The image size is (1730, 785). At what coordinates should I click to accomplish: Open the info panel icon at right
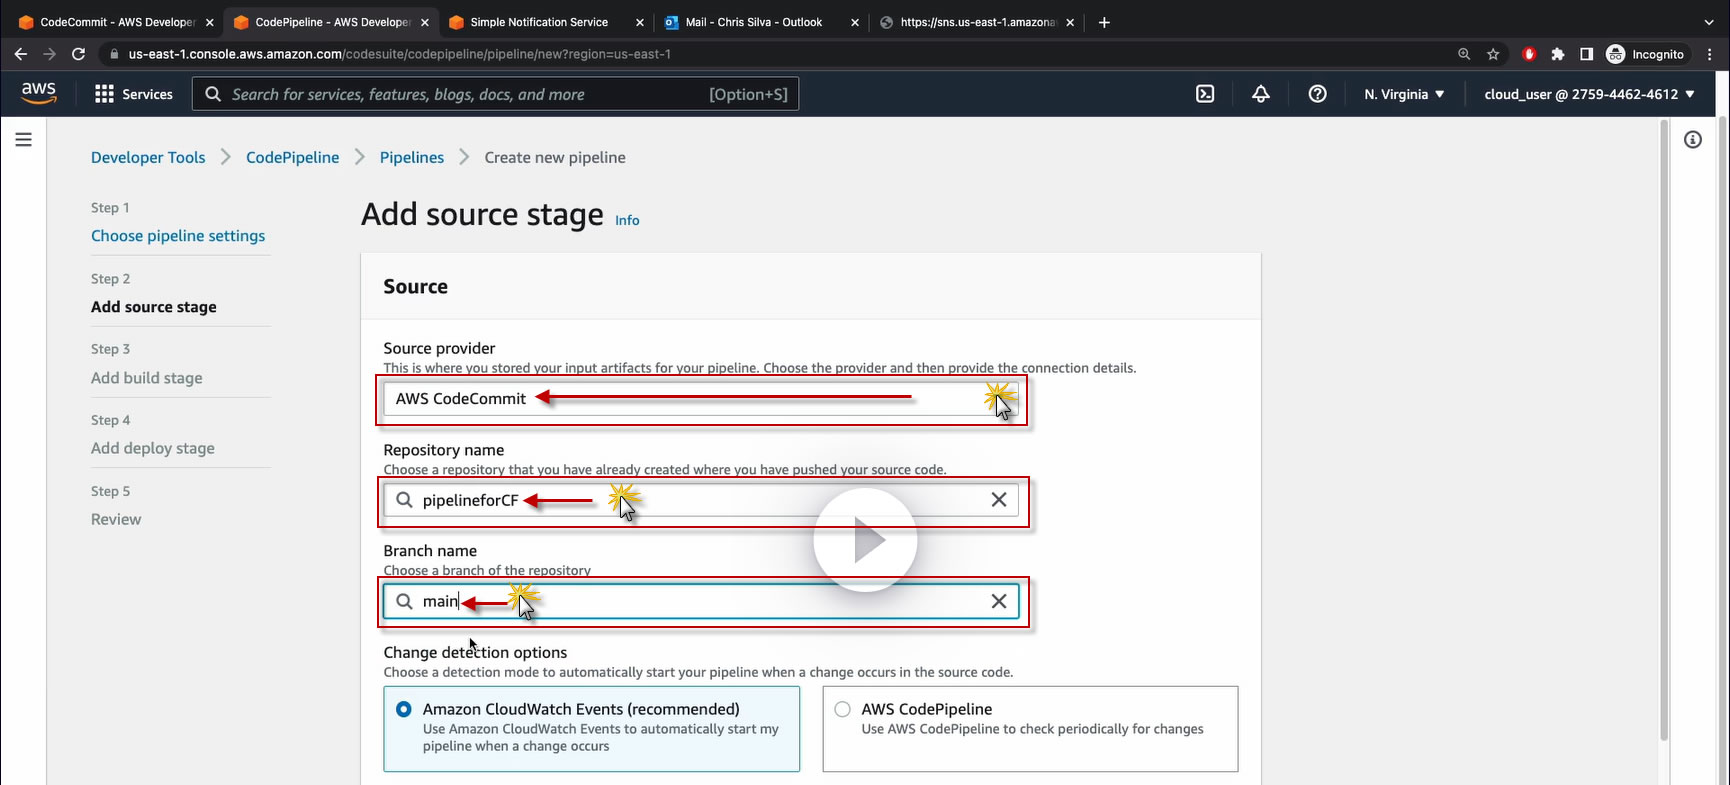tap(1693, 140)
